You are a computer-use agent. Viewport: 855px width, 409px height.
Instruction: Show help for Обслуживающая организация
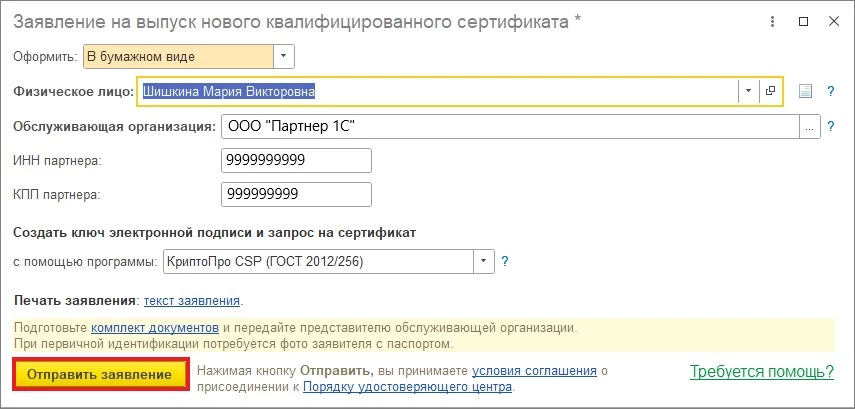pos(830,127)
